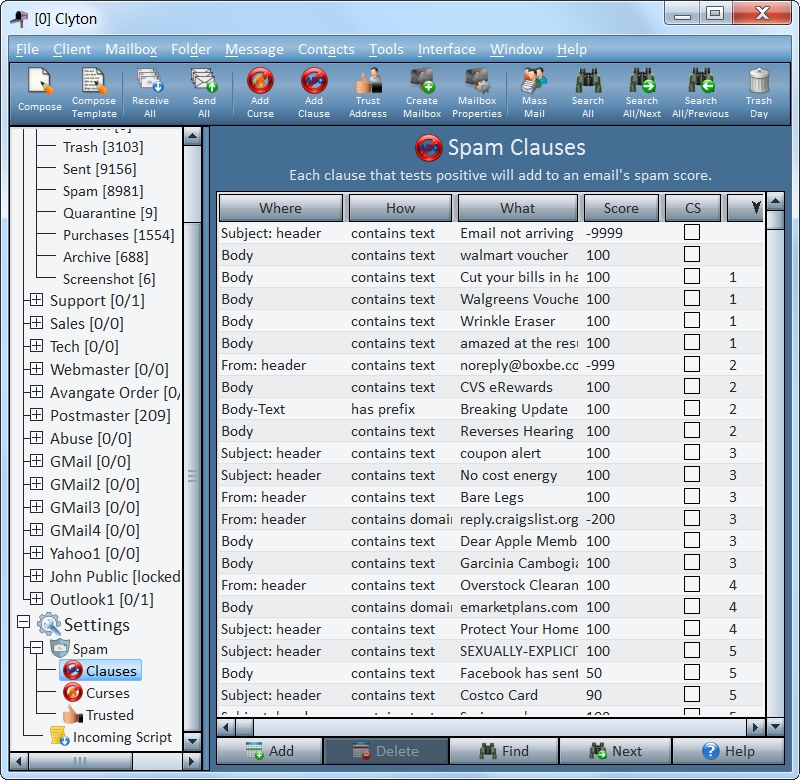Click the Settings magnifier gear node
The width and height of the screenshot is (800, 780).
(x=84, y=625)
